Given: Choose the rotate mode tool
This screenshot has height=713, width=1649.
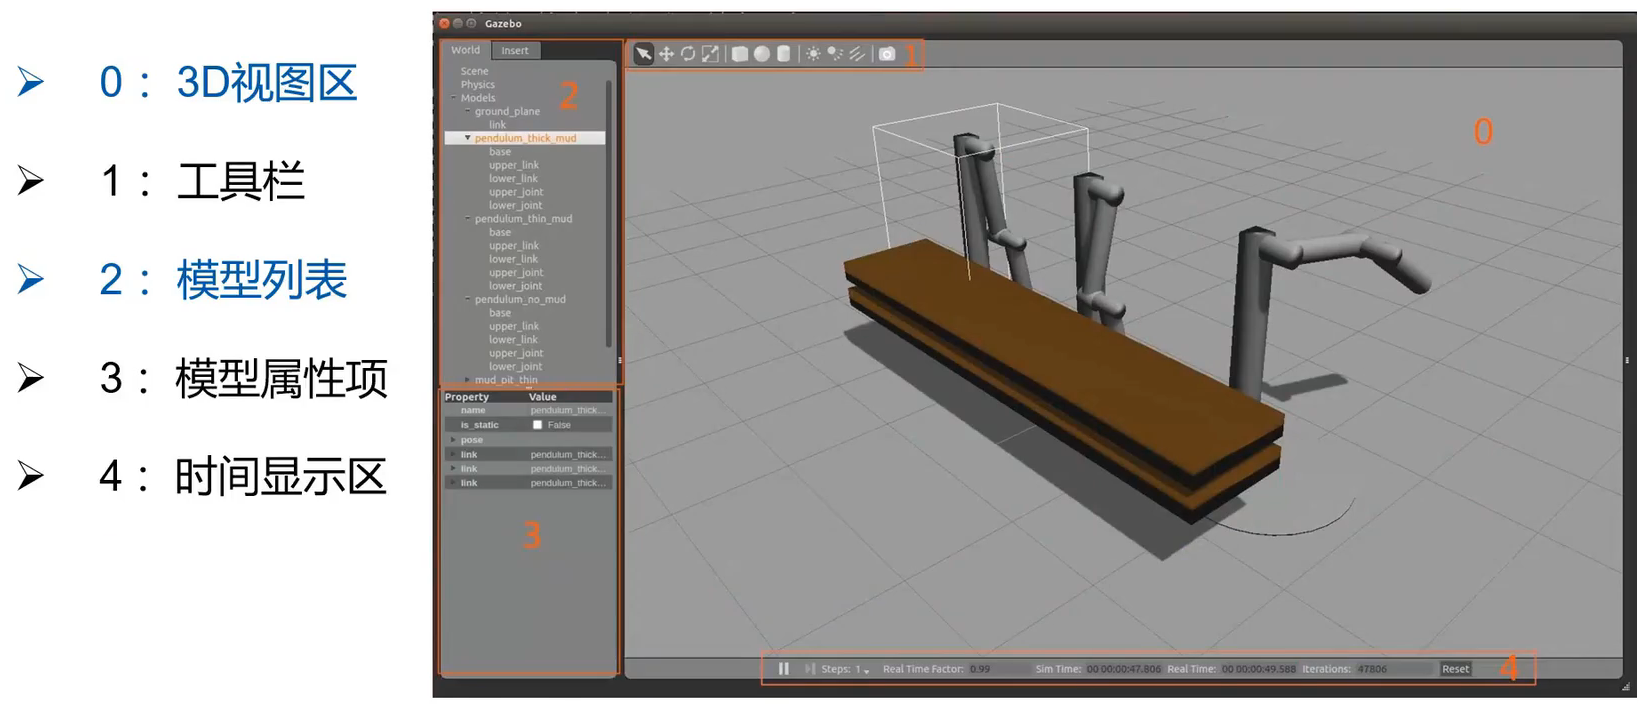Looking at the screenshot, I should point(688,54).
